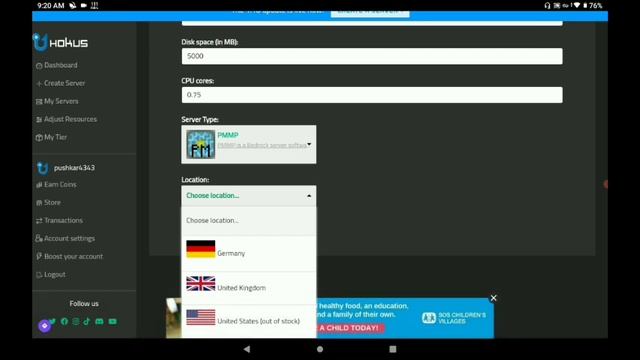Viewport: 640px width, 360px height.
Task: Open My Tier link
Action: click(x=56, y=137)
